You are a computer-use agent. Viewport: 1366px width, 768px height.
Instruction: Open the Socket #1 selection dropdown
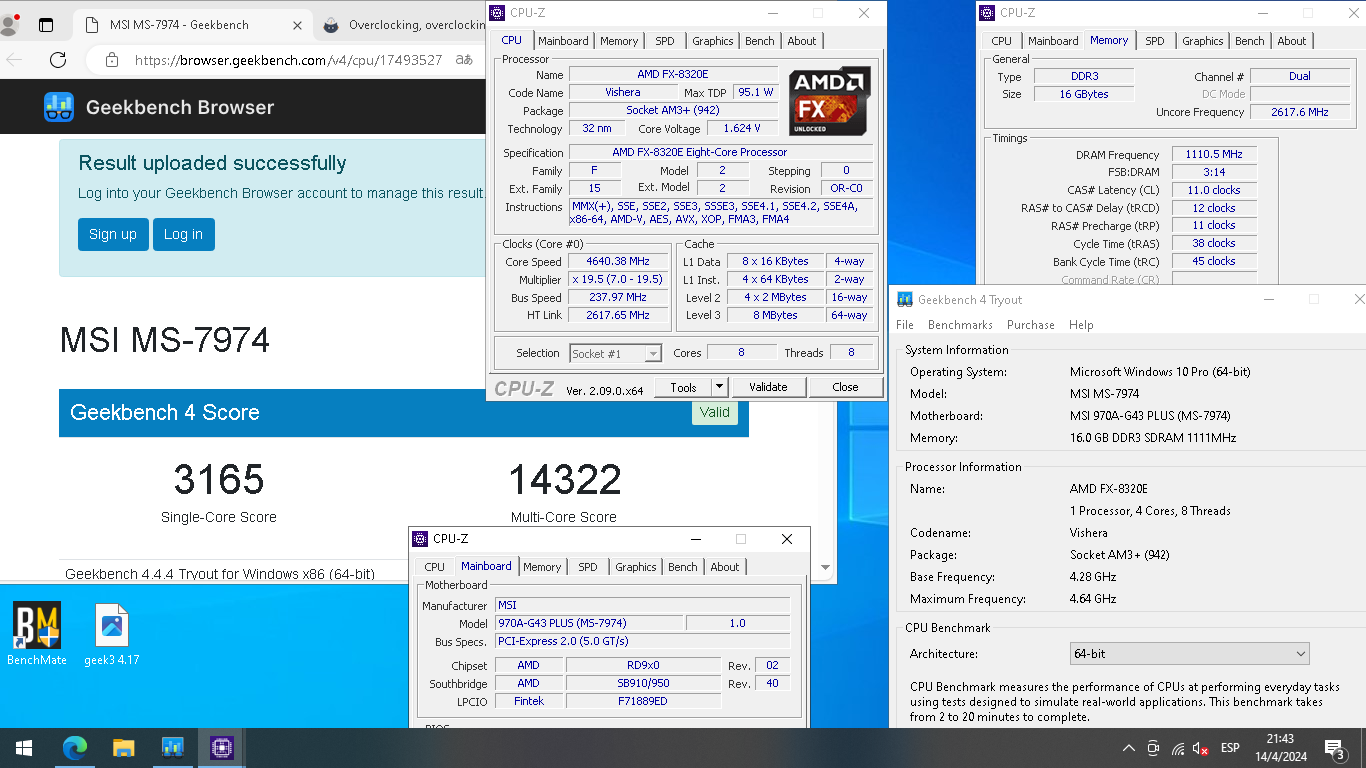616,353
